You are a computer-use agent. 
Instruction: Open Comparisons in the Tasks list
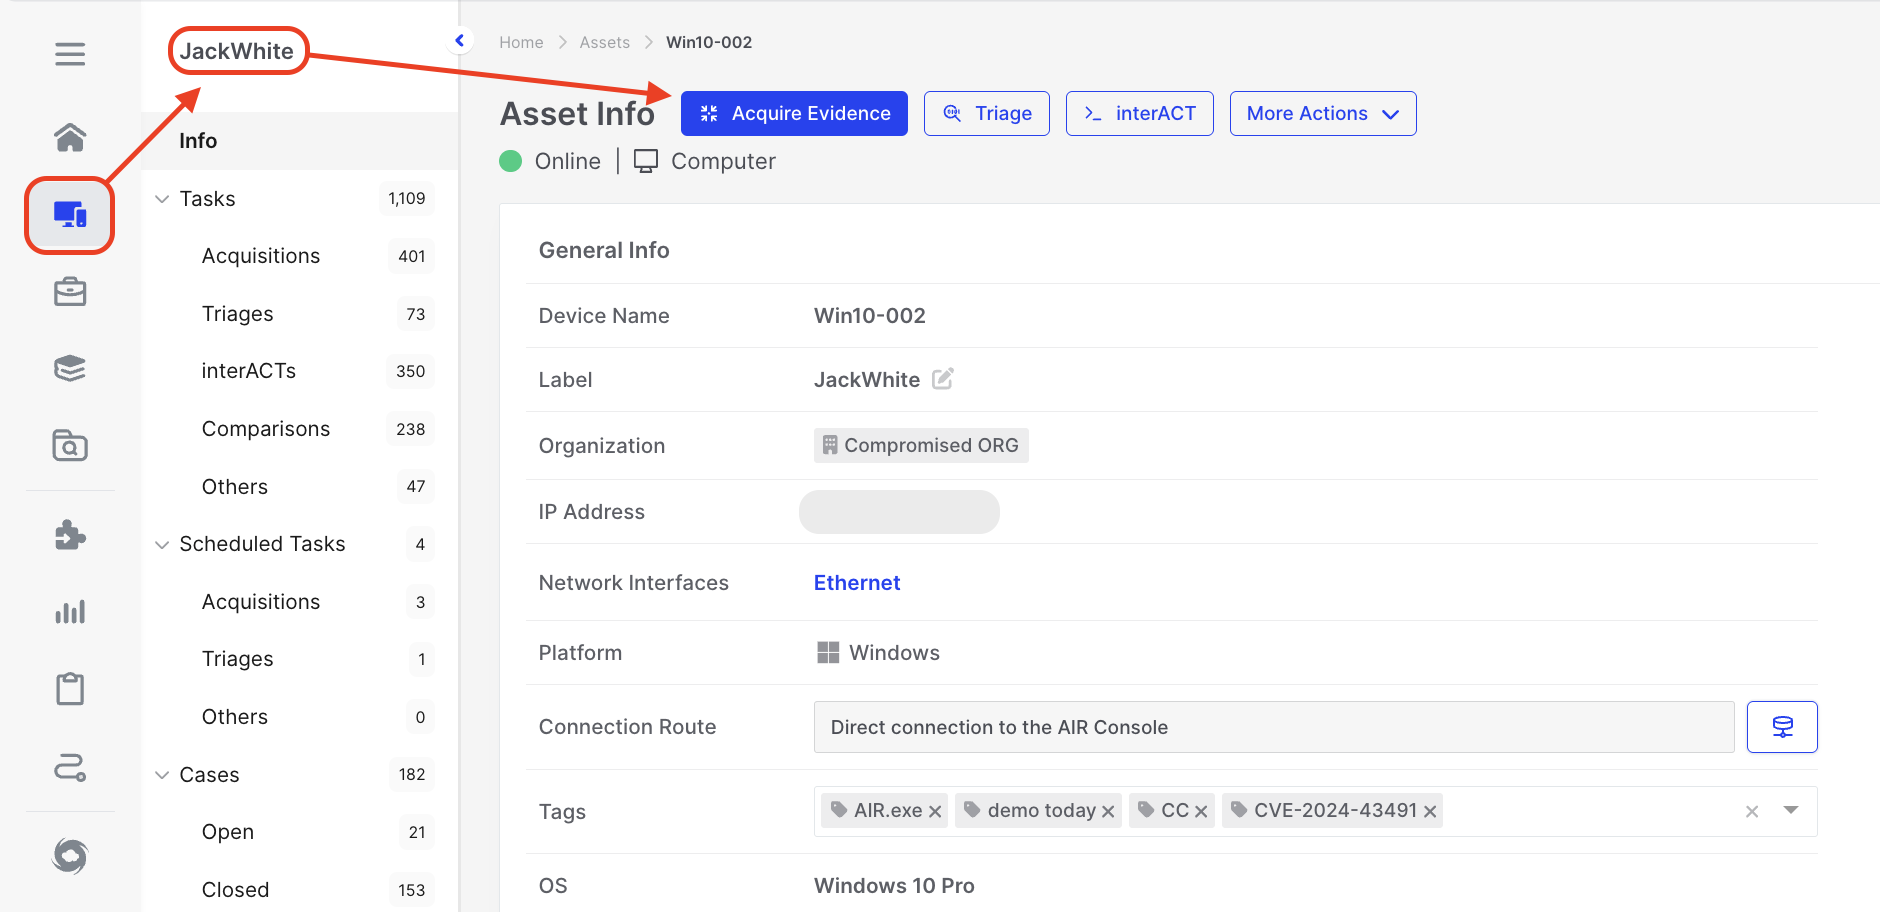coord(266,429)
